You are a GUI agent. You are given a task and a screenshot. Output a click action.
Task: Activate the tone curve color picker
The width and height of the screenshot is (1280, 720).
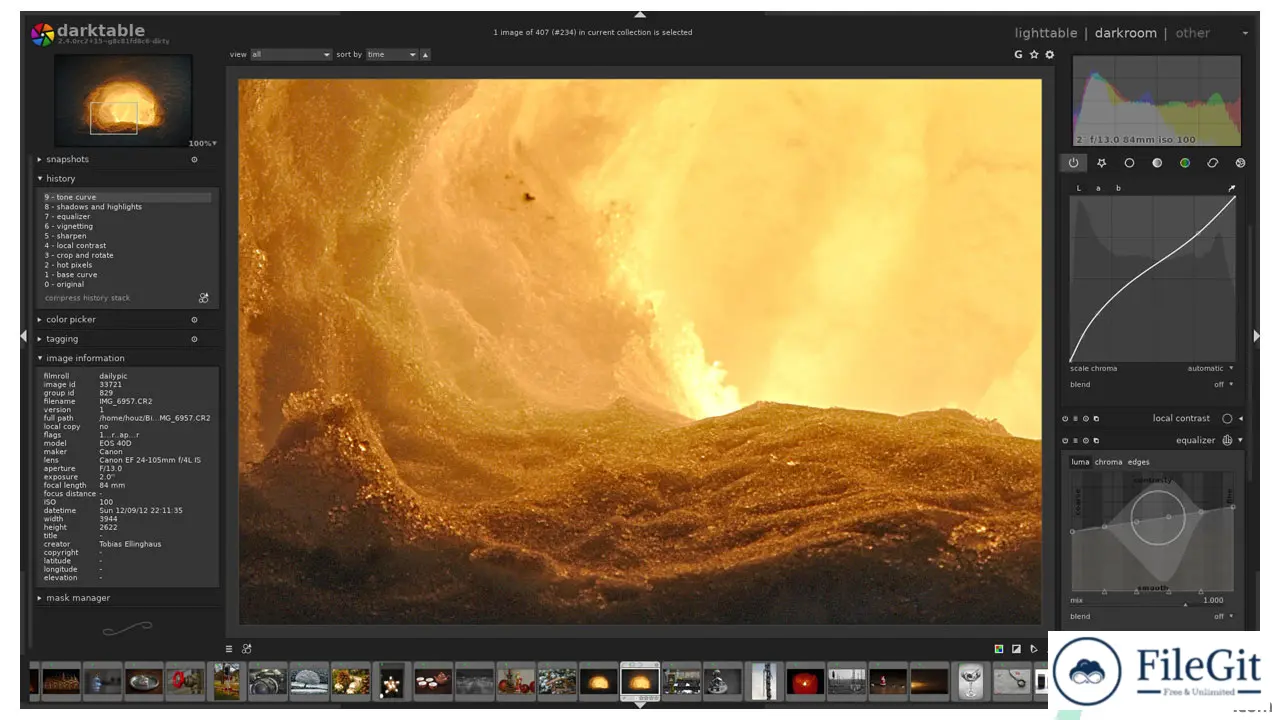pos(1232,188)
